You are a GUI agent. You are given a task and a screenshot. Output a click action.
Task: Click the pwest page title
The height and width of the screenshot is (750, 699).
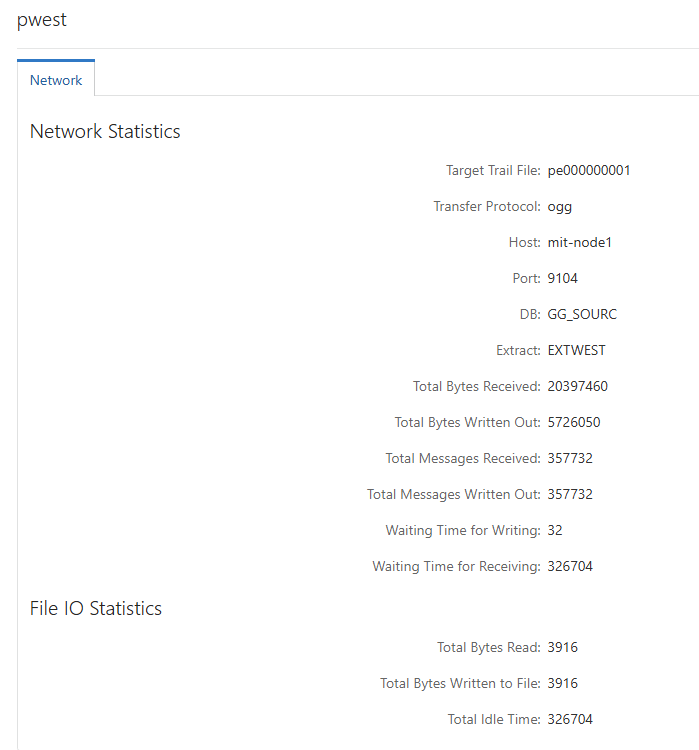point(42,20)
